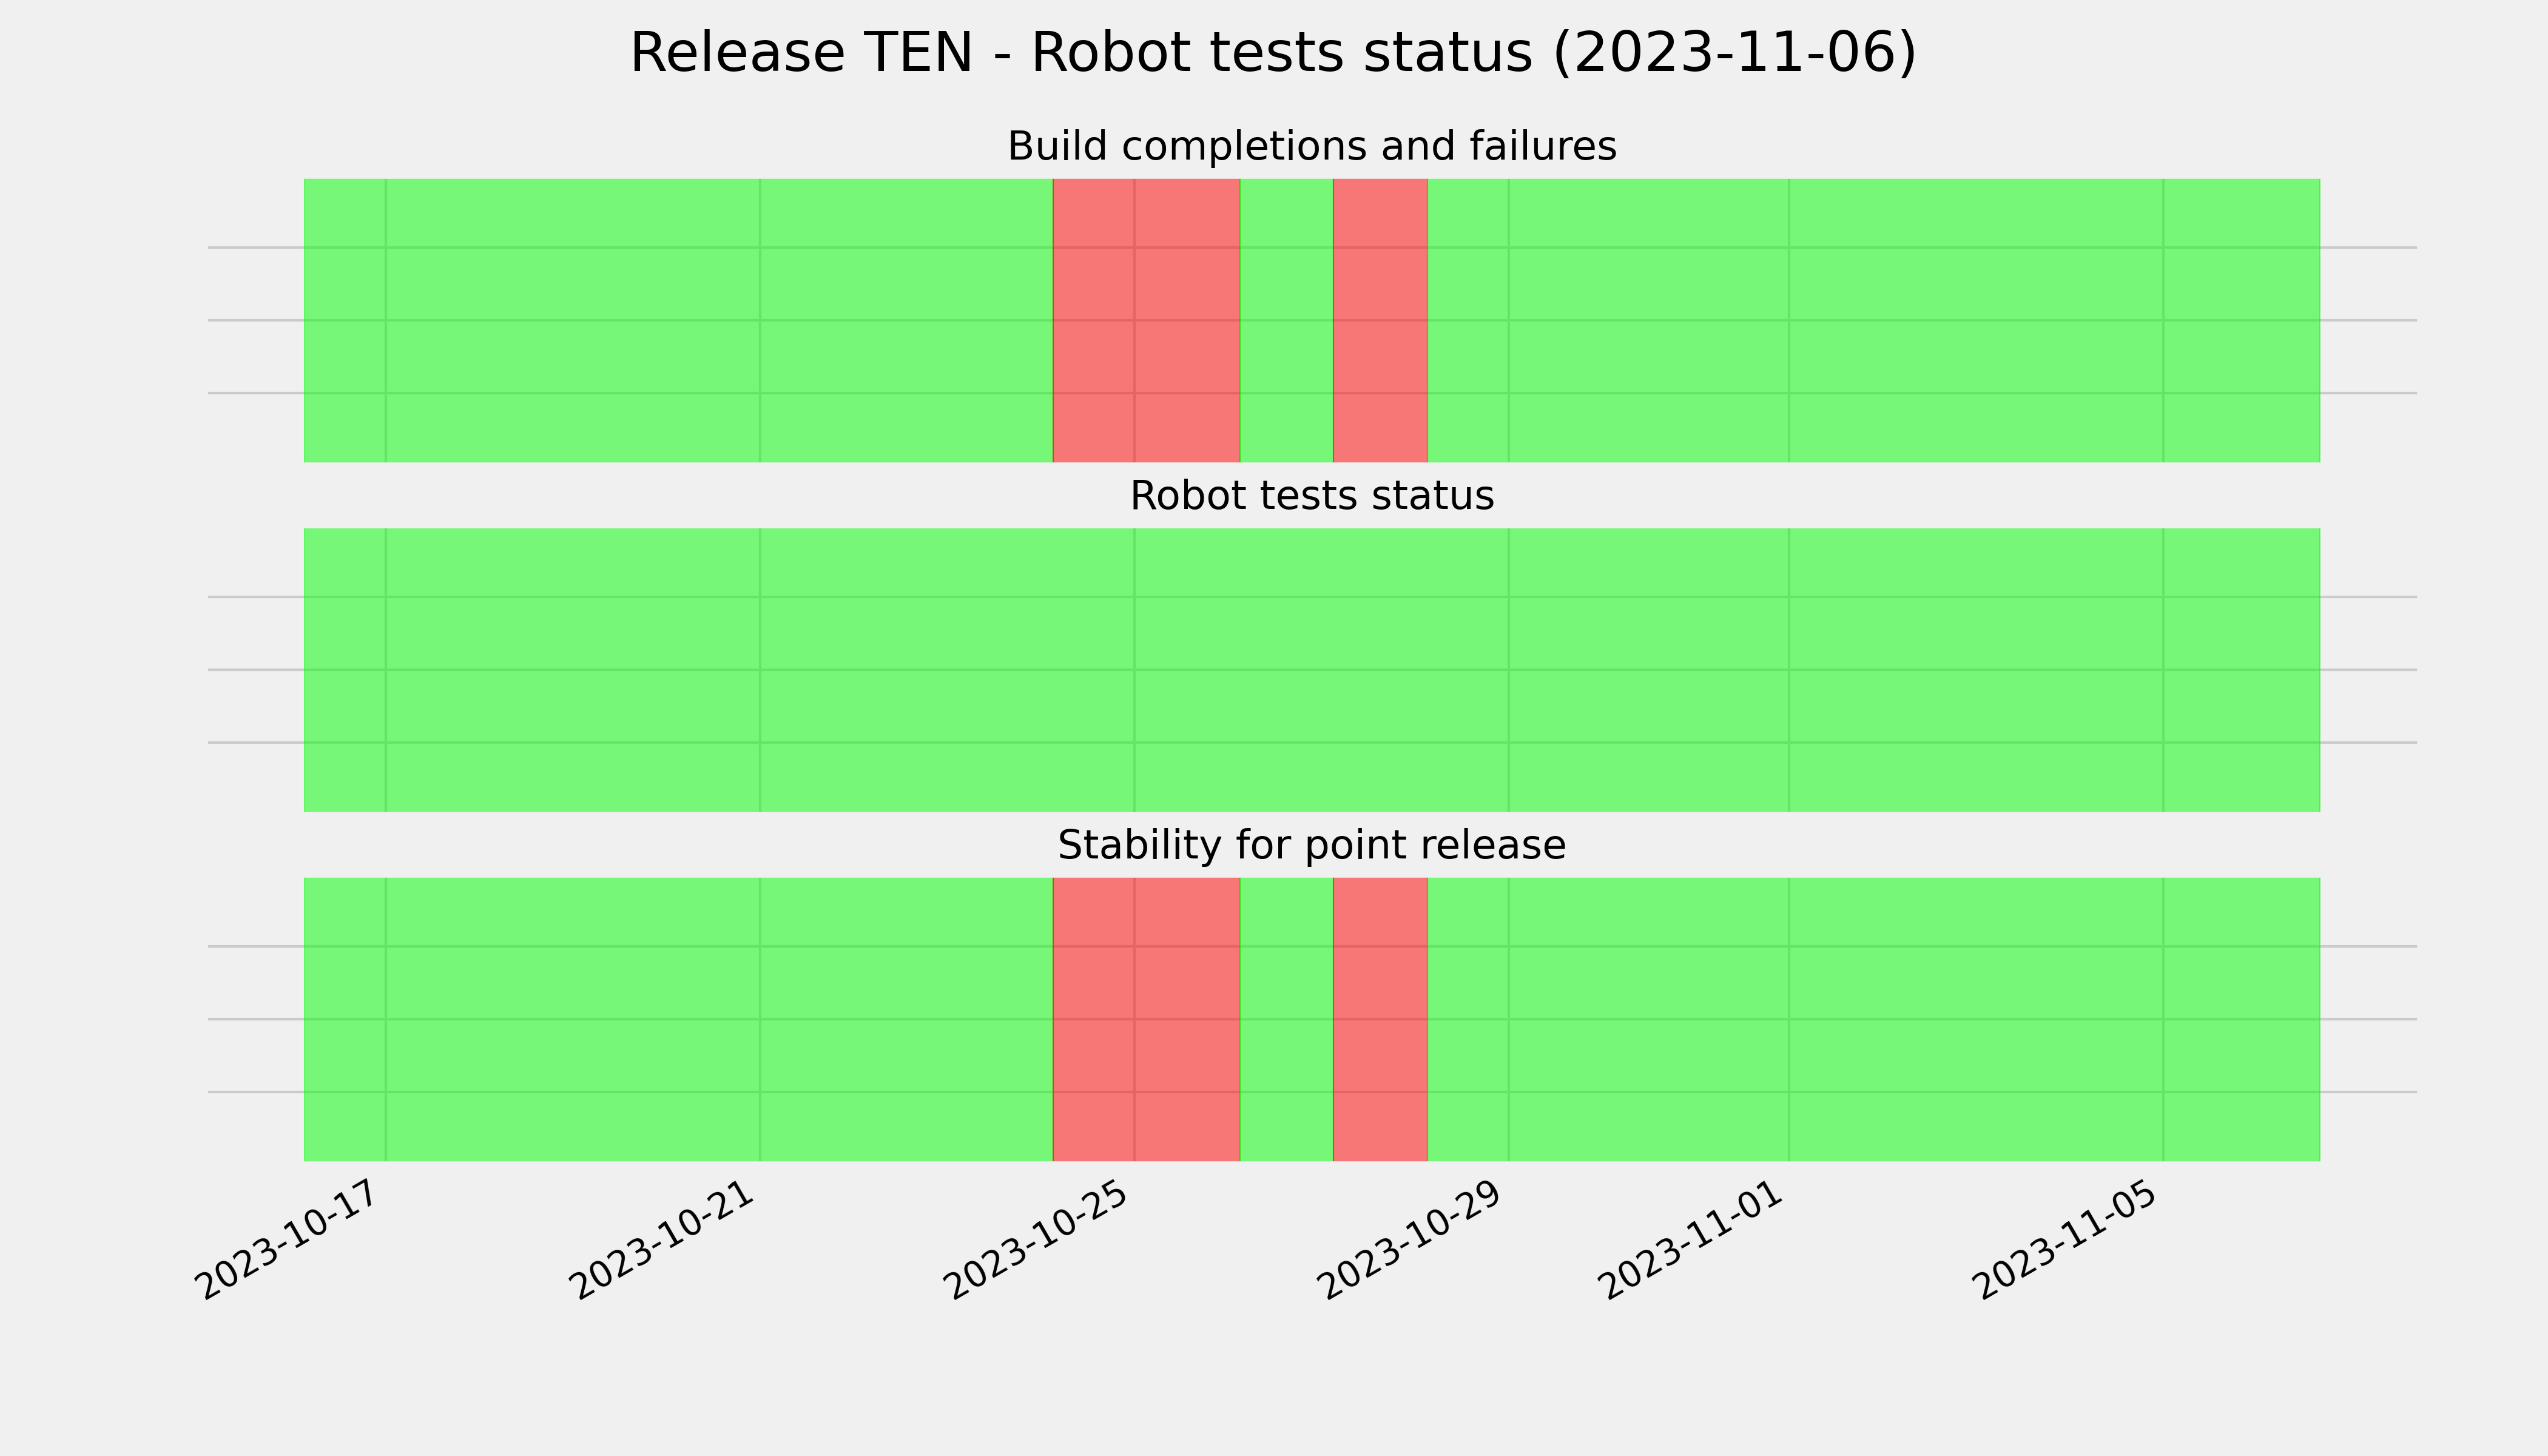Viewport: 2548px width, 1456px height.
Task: Click the left green region of Build completions chart
Action: pos(678,320)
